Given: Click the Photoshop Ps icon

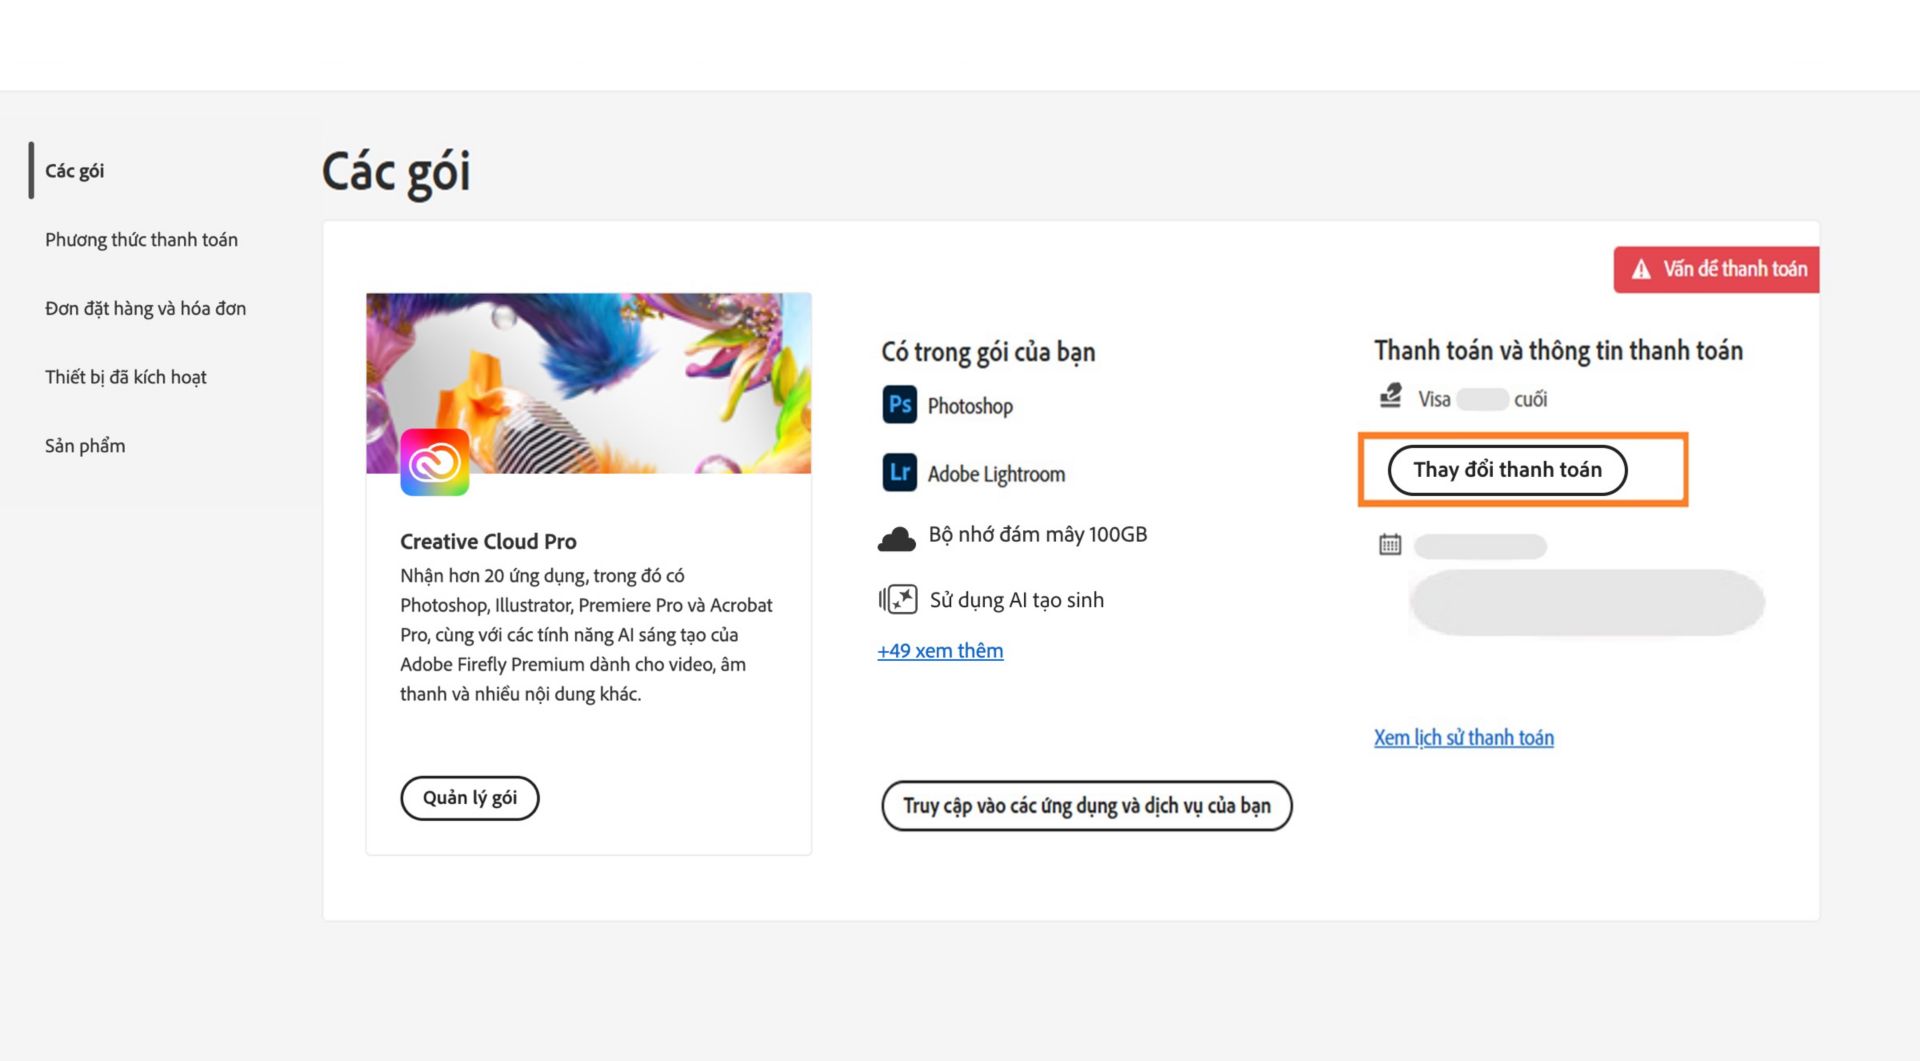Looking at the screenshot, I should (899, 405).
